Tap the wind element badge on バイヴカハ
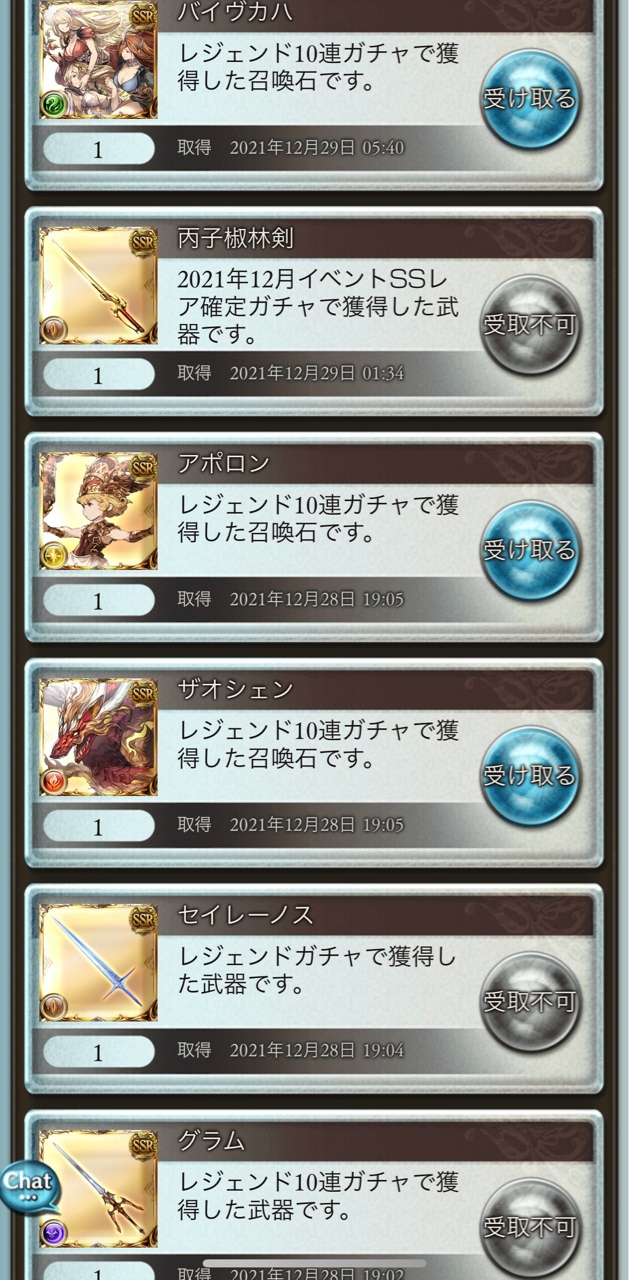This screenshot has height=1280, width=629. point(54,105)
